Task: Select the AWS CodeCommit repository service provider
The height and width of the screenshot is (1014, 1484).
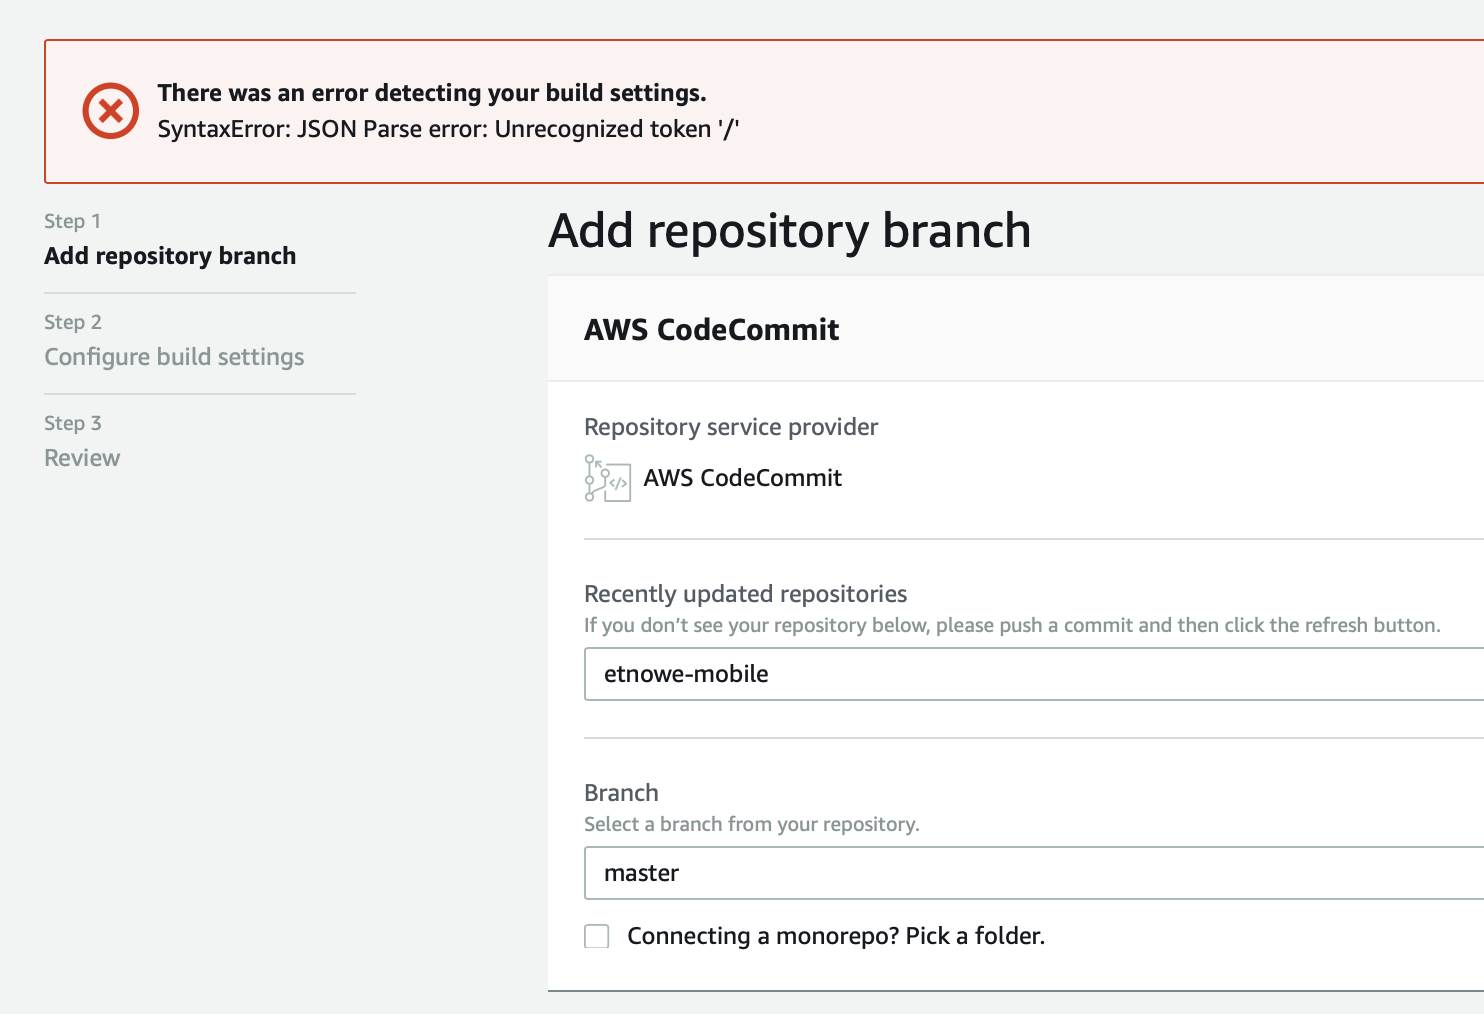Action: pyautogui.click(x=742, y=478)
